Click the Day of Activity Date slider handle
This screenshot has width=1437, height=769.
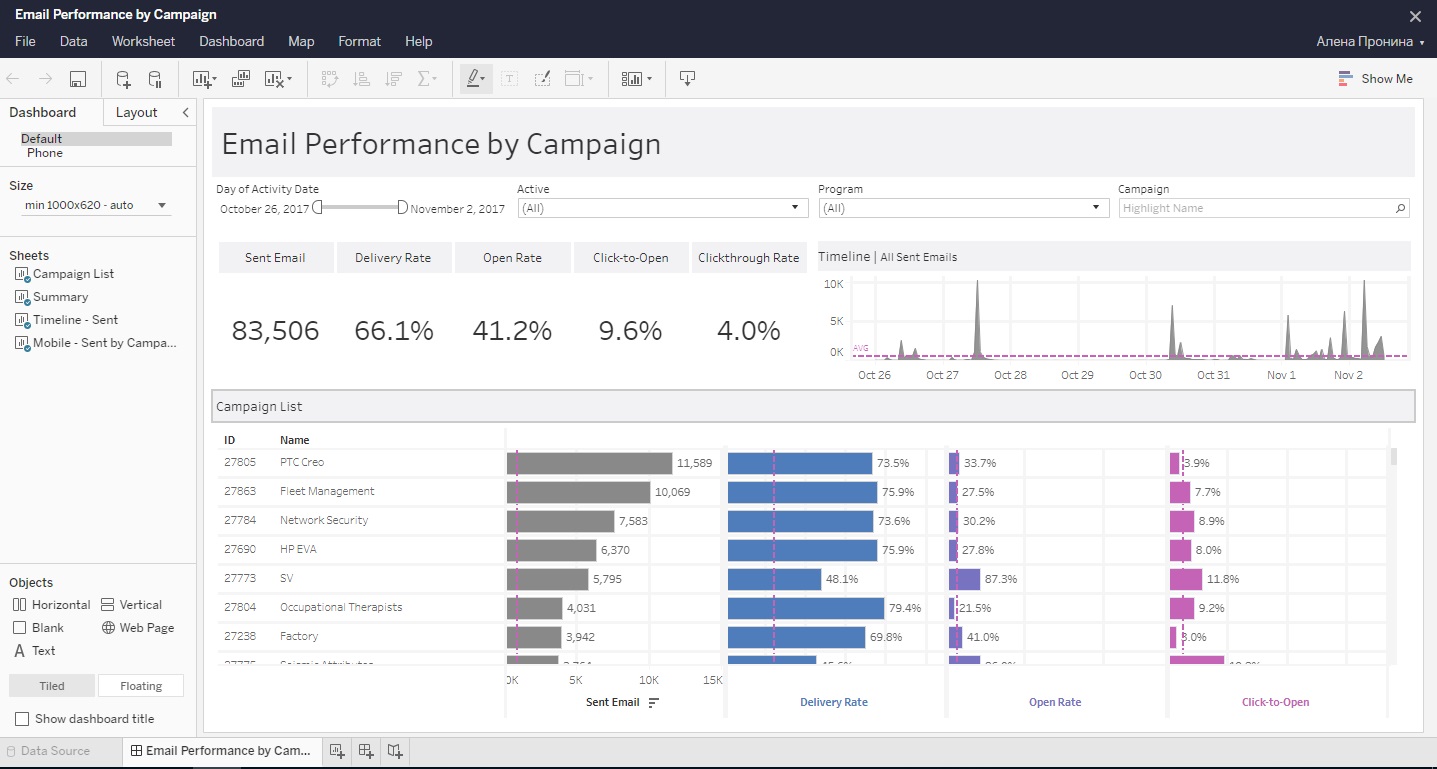pos(318,207)
